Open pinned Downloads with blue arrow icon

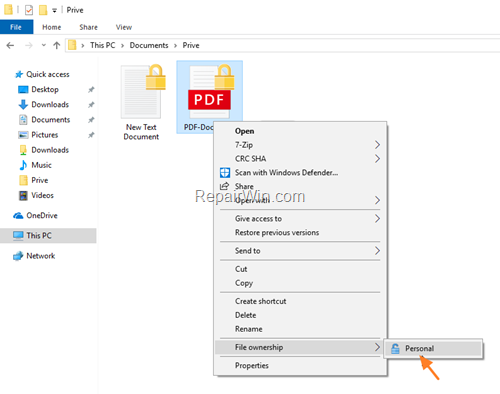click(50, 105)
